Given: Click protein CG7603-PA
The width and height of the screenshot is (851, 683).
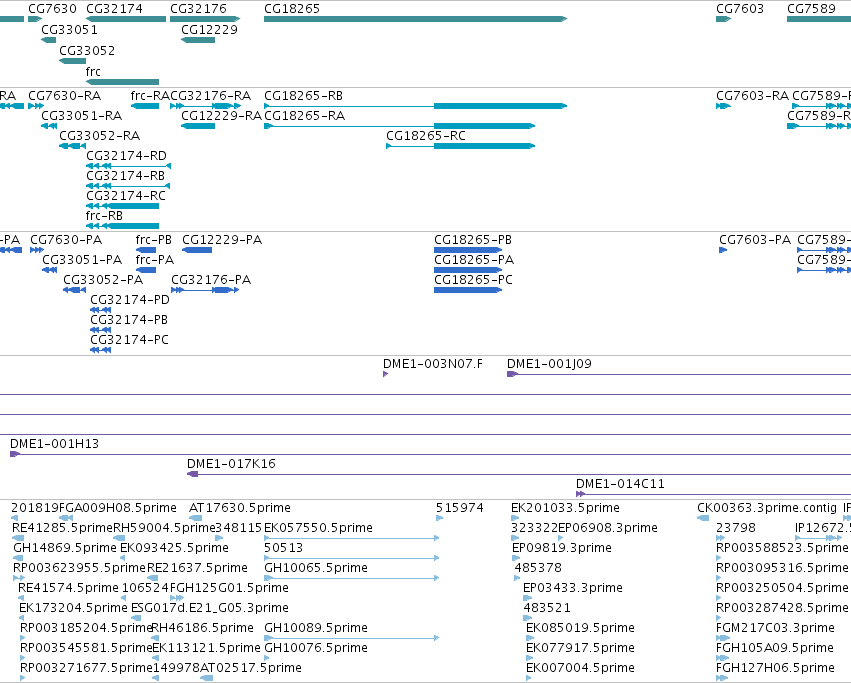Looking at the screenshot, I should tap(723, 250).
